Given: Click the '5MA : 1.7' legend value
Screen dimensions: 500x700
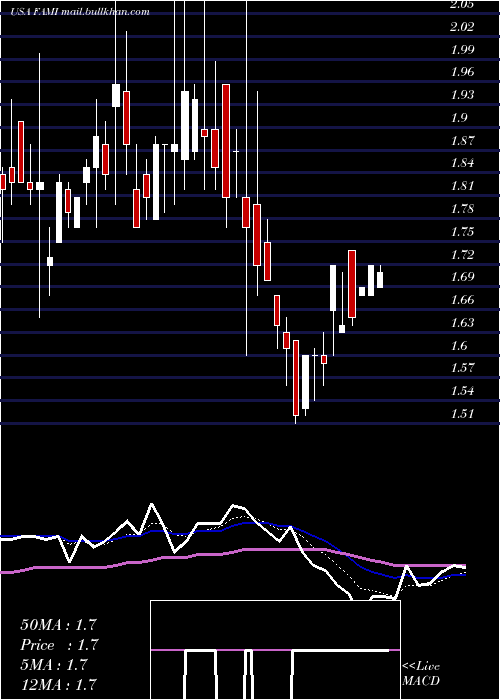Looking at the screenshot, I should [54, 665].
